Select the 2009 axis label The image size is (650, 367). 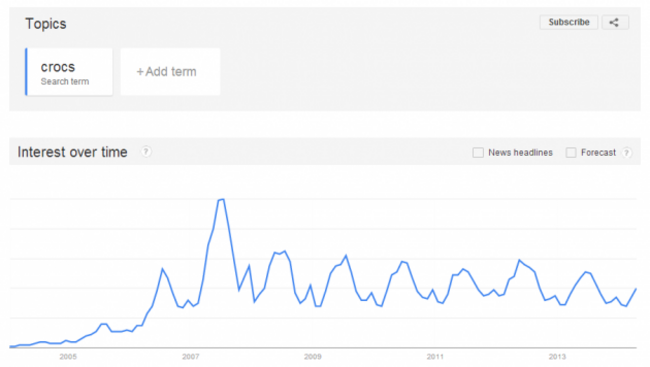point(313,357)
